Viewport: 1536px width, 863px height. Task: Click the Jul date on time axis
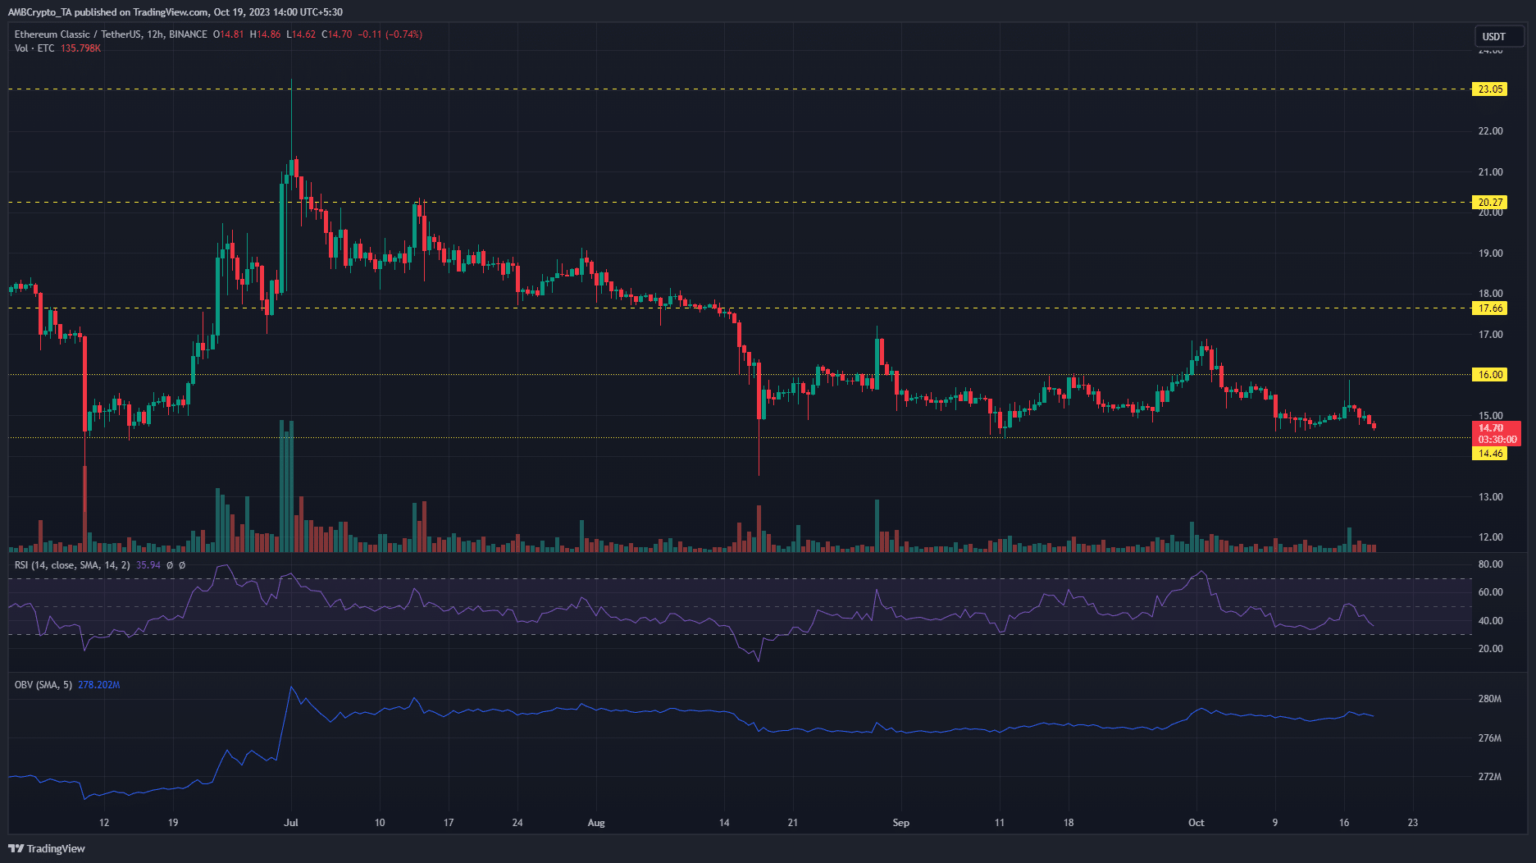click(x=291, y=823)
